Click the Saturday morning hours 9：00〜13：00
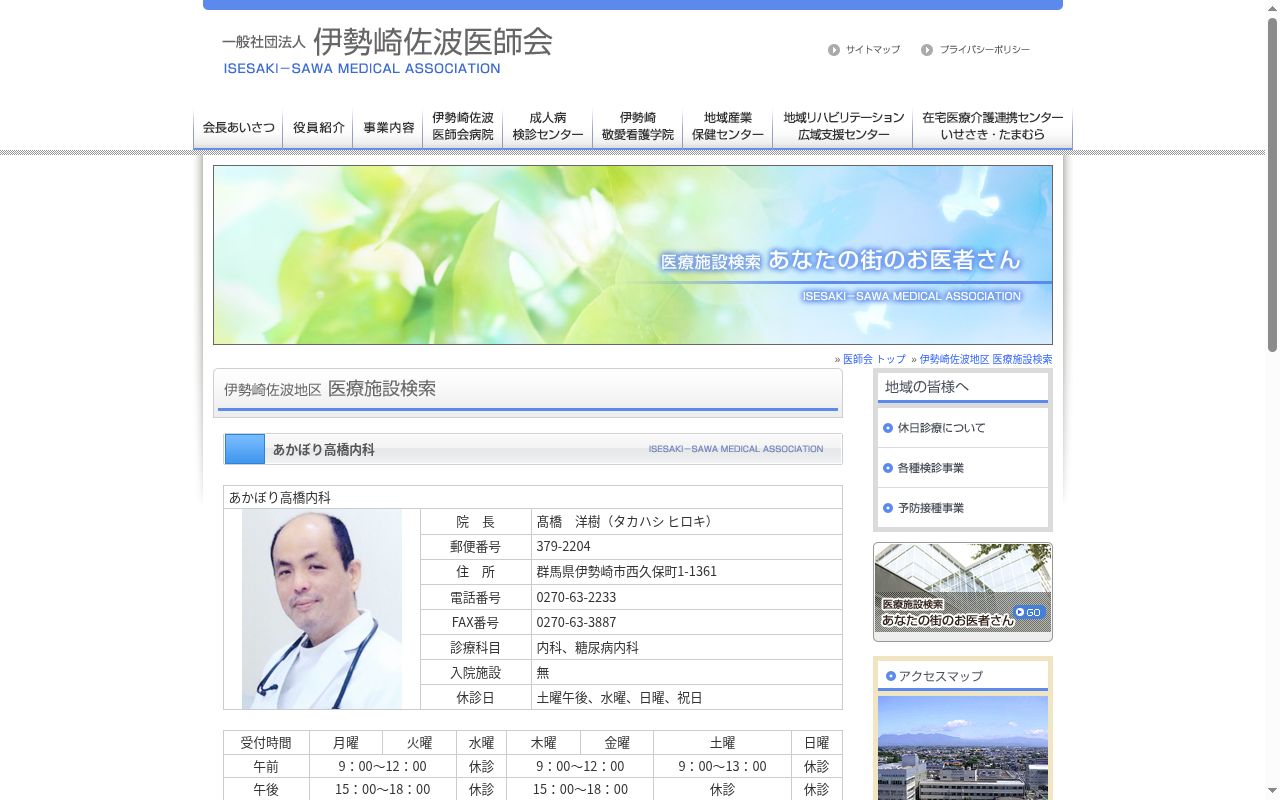This screenshot has height=800, width=1280. pos(722,767)
